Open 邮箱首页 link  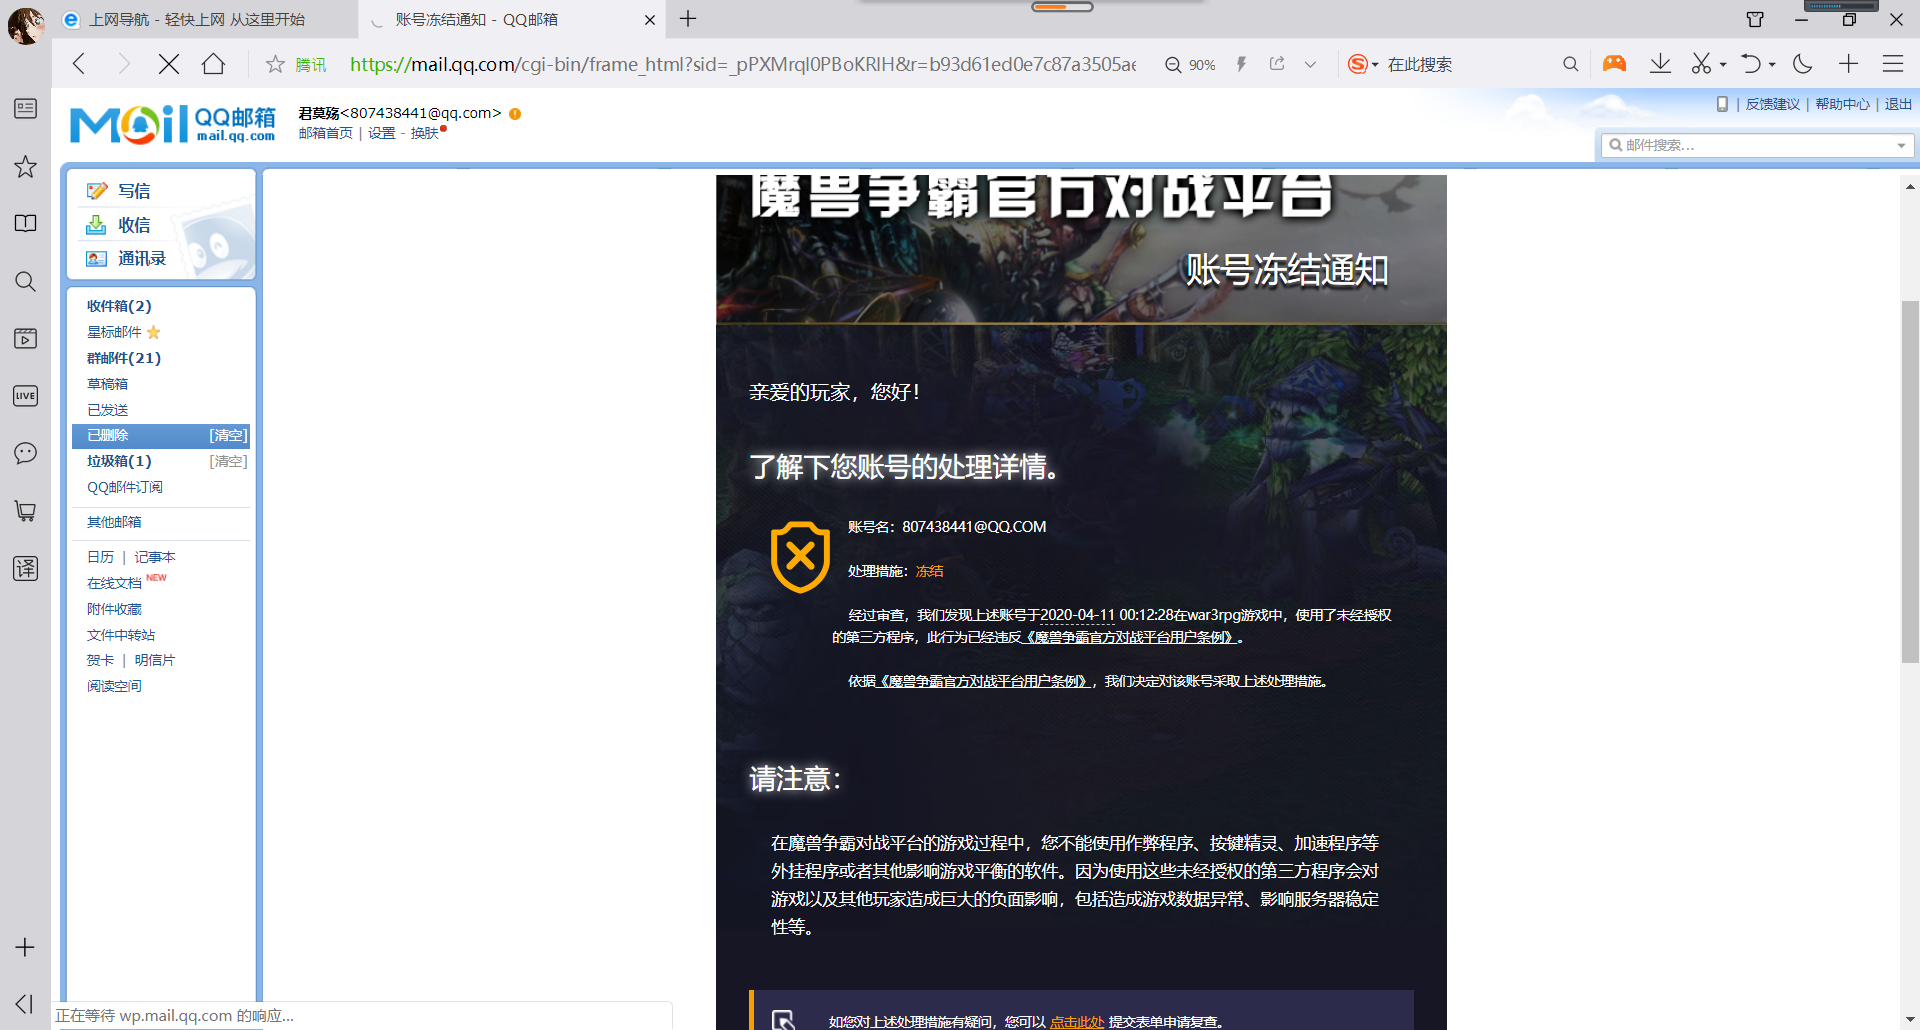[325, 133]
